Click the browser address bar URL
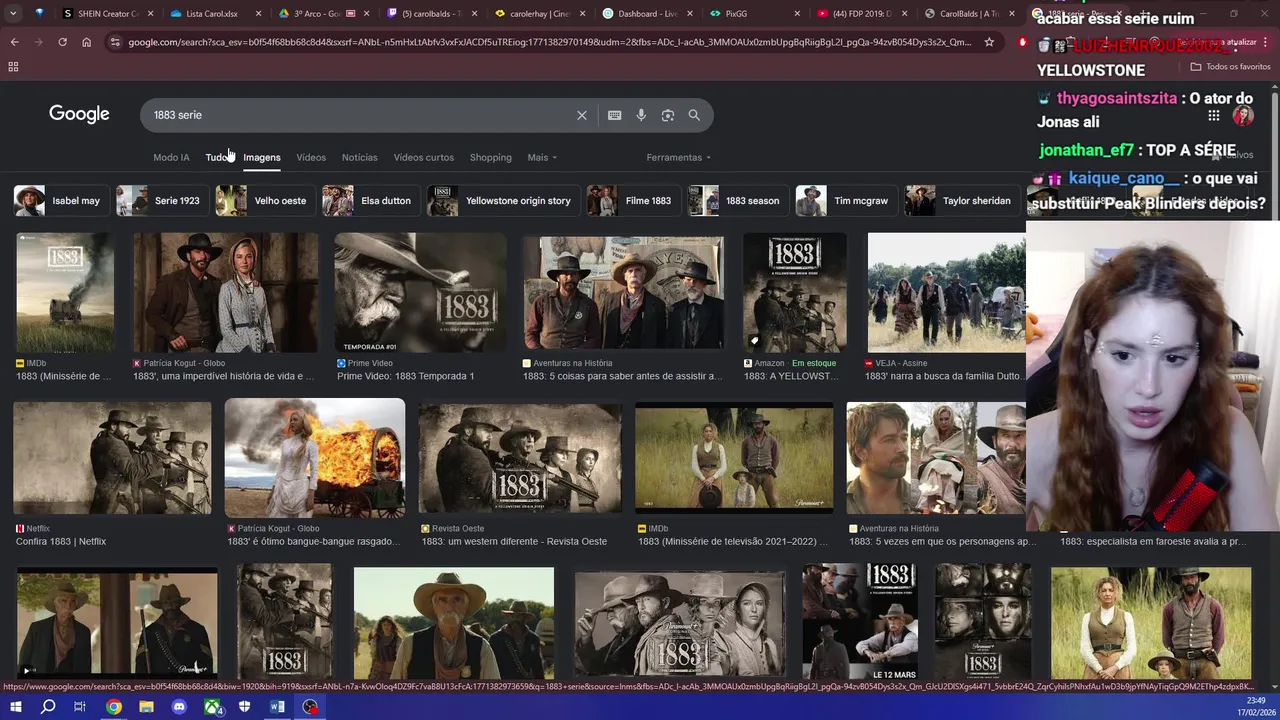Viewport: 1280px width, 720px height. pos(549,42)
